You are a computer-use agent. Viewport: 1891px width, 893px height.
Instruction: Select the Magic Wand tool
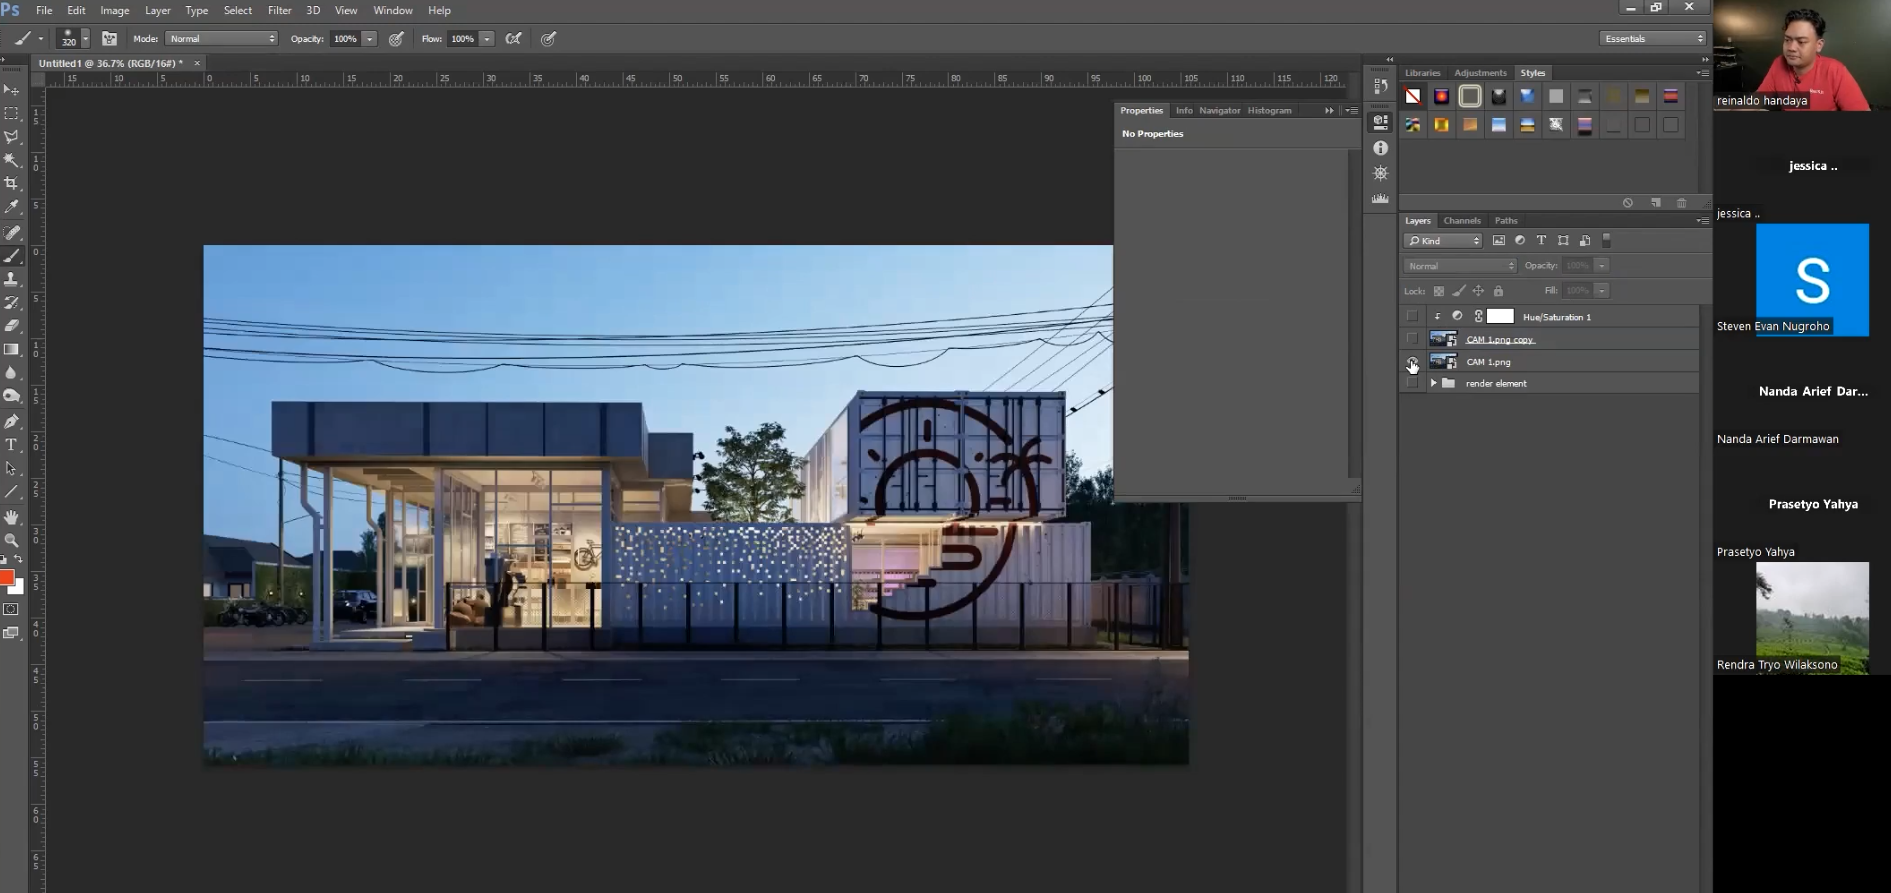pyautogui.click(x=12, y=160)
